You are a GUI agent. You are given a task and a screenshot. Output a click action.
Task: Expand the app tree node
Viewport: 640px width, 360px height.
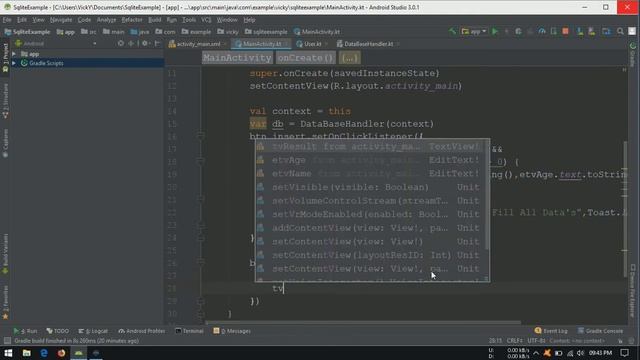tap(14, 54)
